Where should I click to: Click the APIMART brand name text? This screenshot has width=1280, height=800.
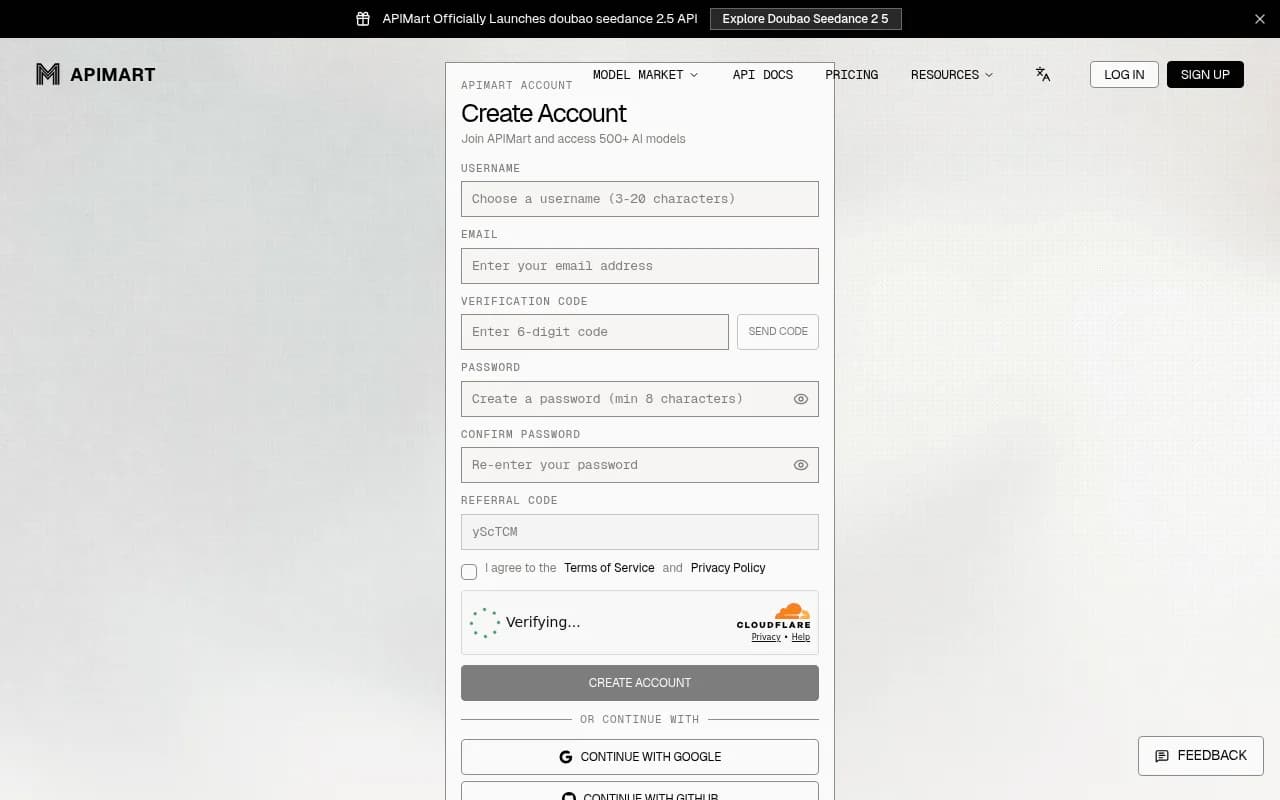point(113,74)
